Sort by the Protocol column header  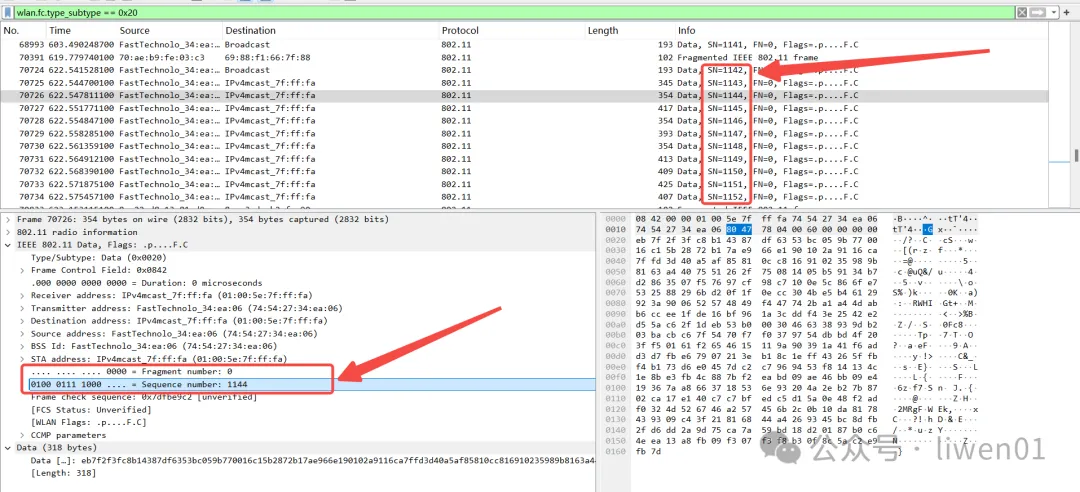(x=460, y=31)
